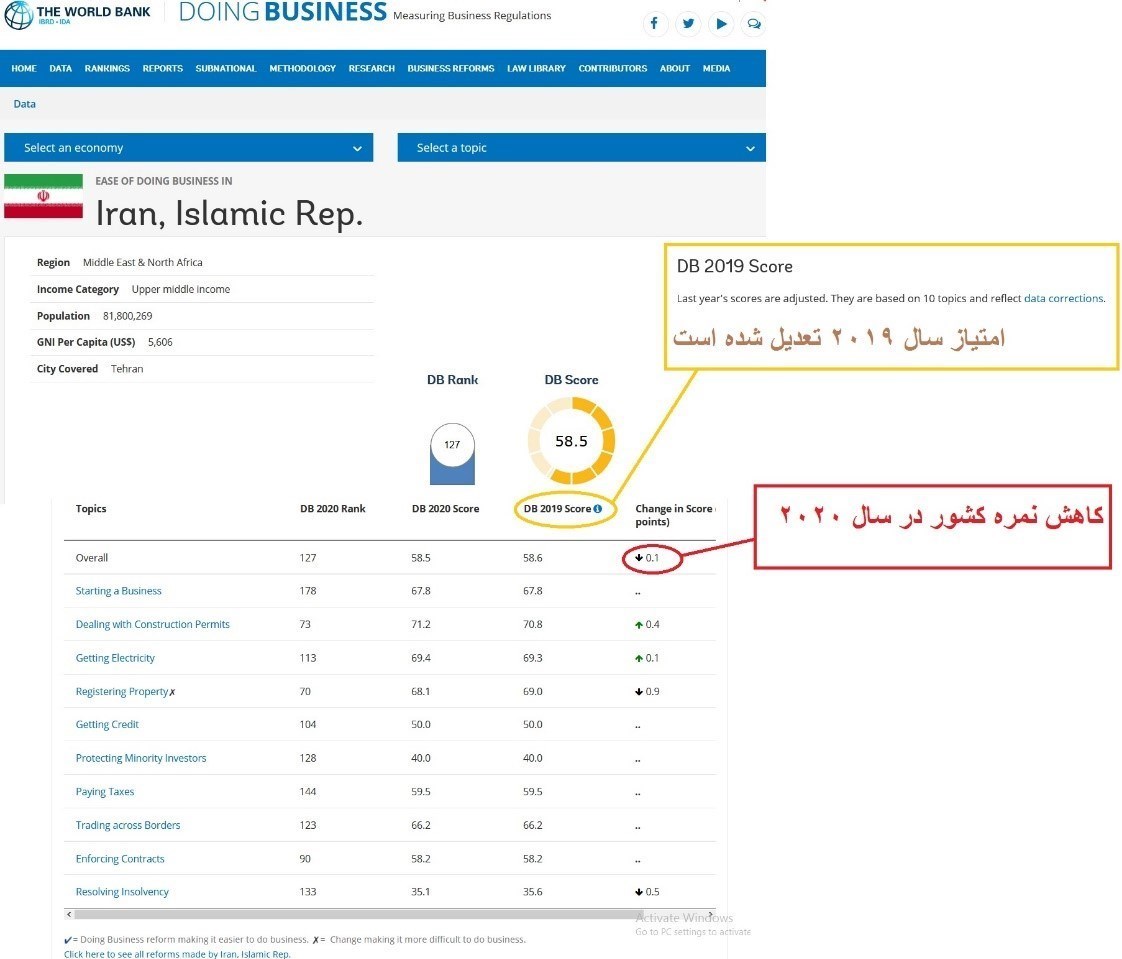Click the Change in Score column header
This screenshot has height=959, width=1122.
(675, 515)
